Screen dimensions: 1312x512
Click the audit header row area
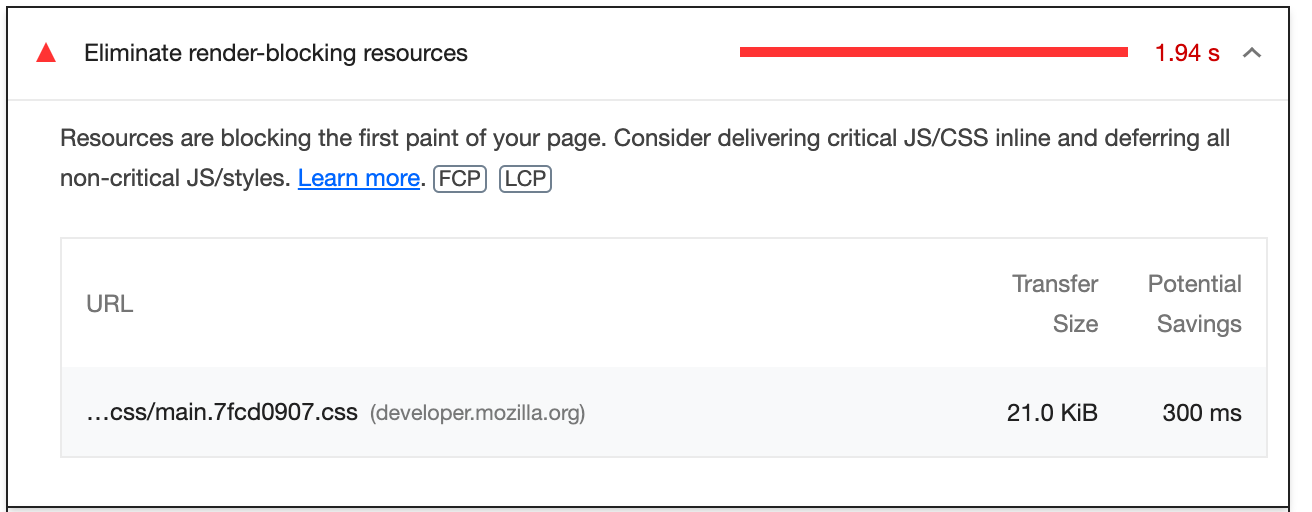pos(648,54)
